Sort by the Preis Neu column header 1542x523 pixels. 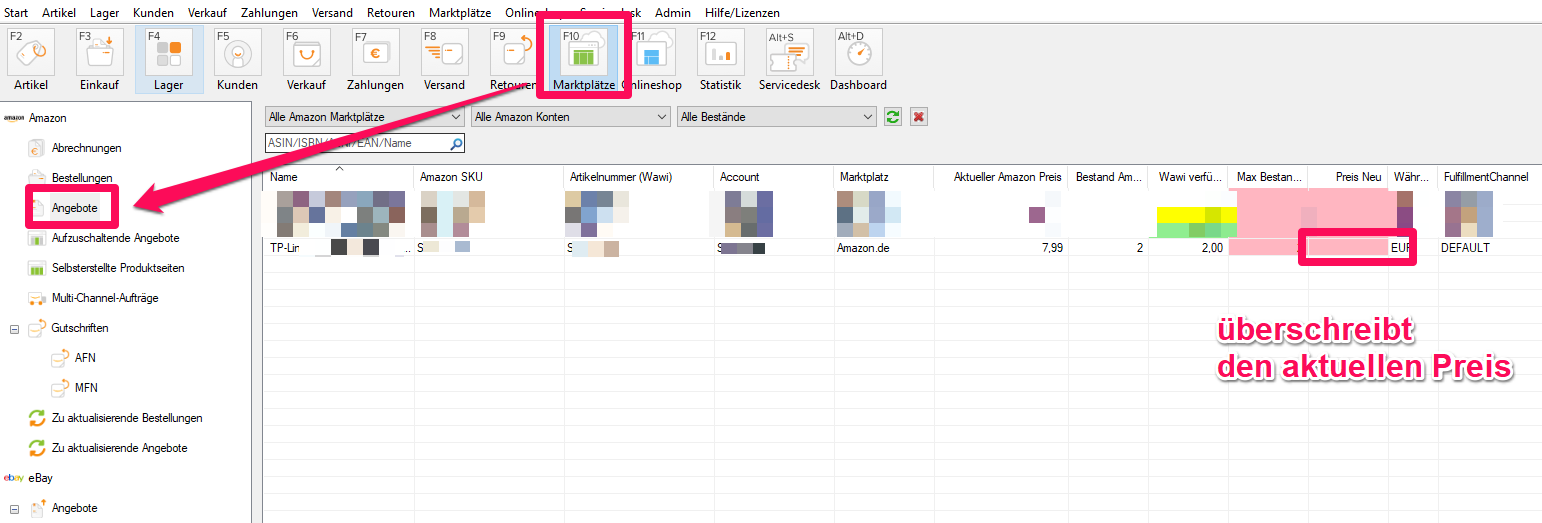pos(1347,177)
